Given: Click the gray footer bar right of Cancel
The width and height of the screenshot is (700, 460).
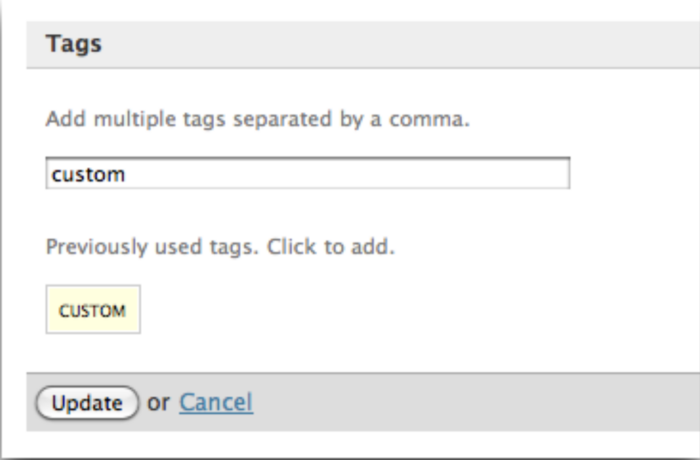Looking at the screenshot, I should point(470,403).
